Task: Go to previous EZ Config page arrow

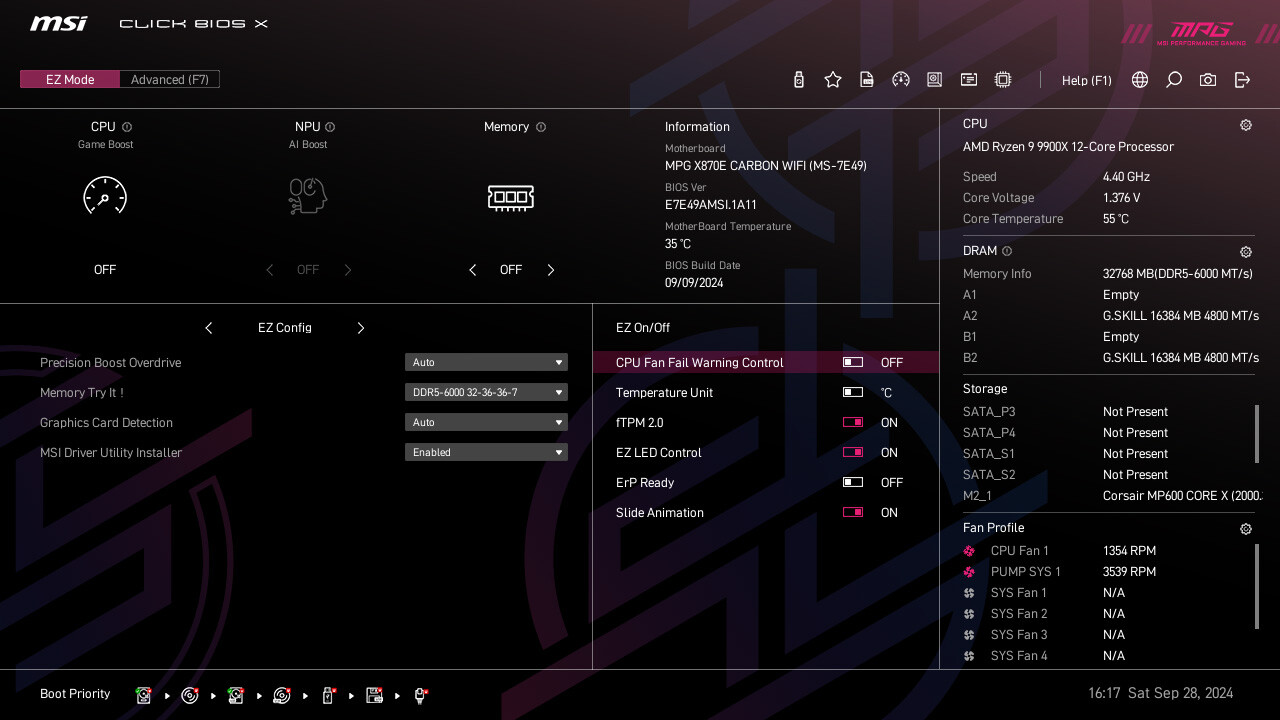Action: (x=209, y=328)
